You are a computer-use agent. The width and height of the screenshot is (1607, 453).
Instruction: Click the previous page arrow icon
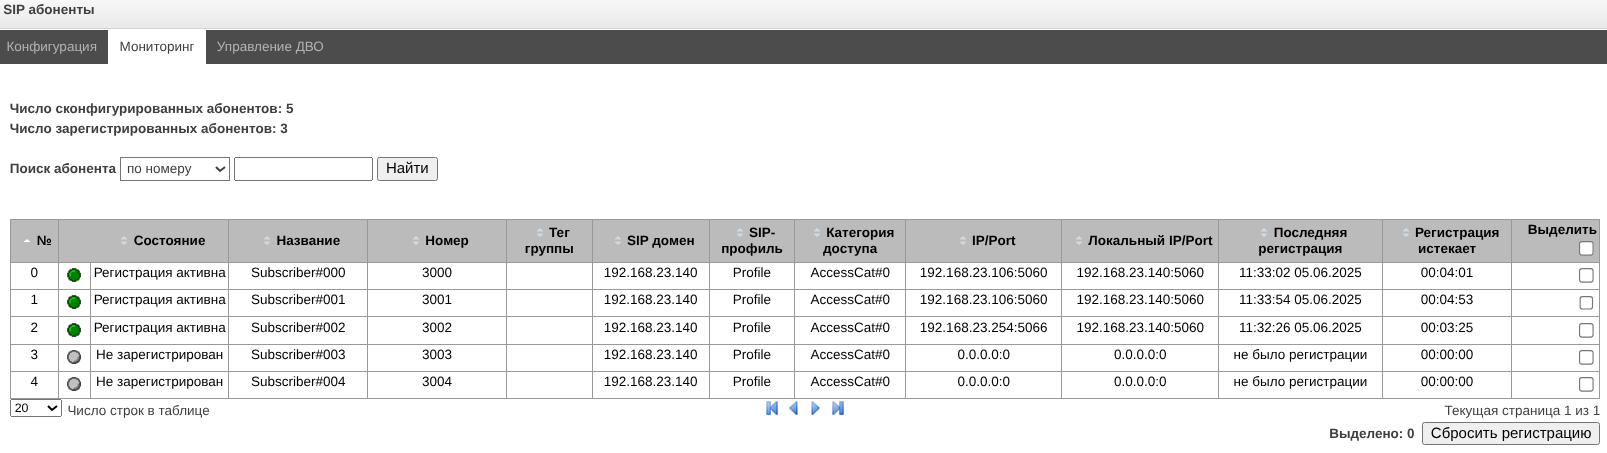pyautogui.click(x=794, y=408)
